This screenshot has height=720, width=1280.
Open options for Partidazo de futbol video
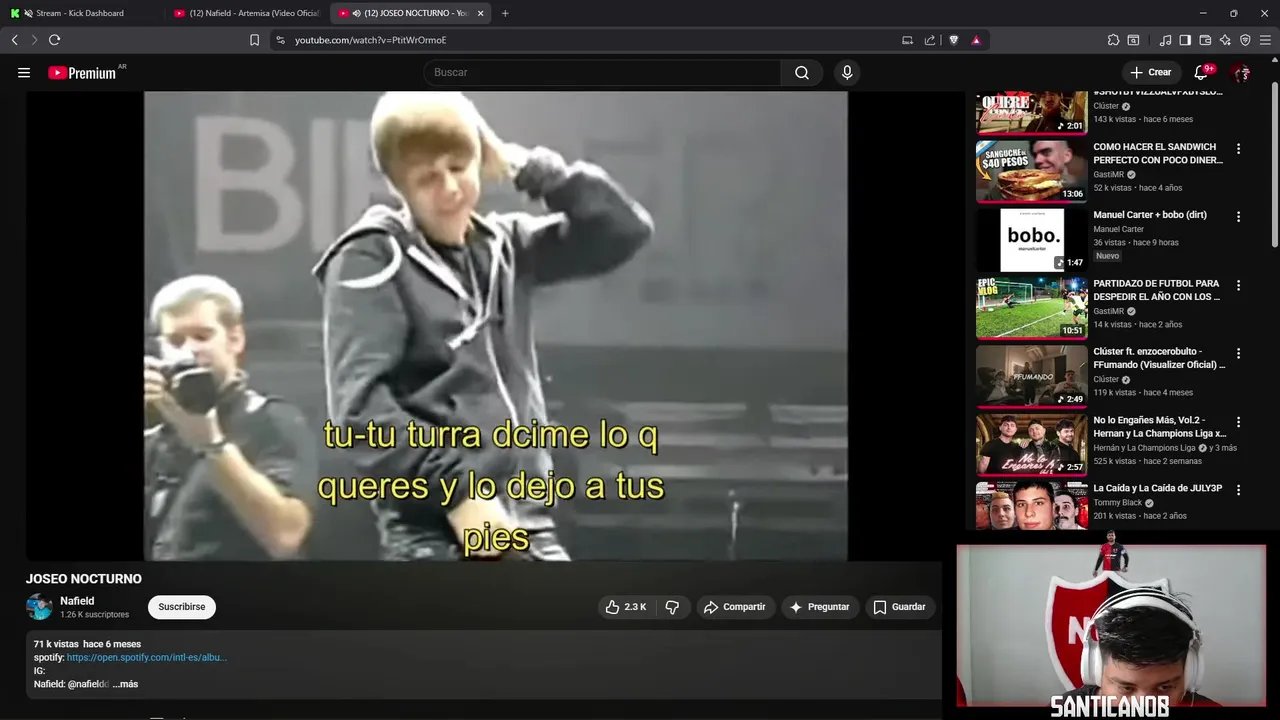1238,285
